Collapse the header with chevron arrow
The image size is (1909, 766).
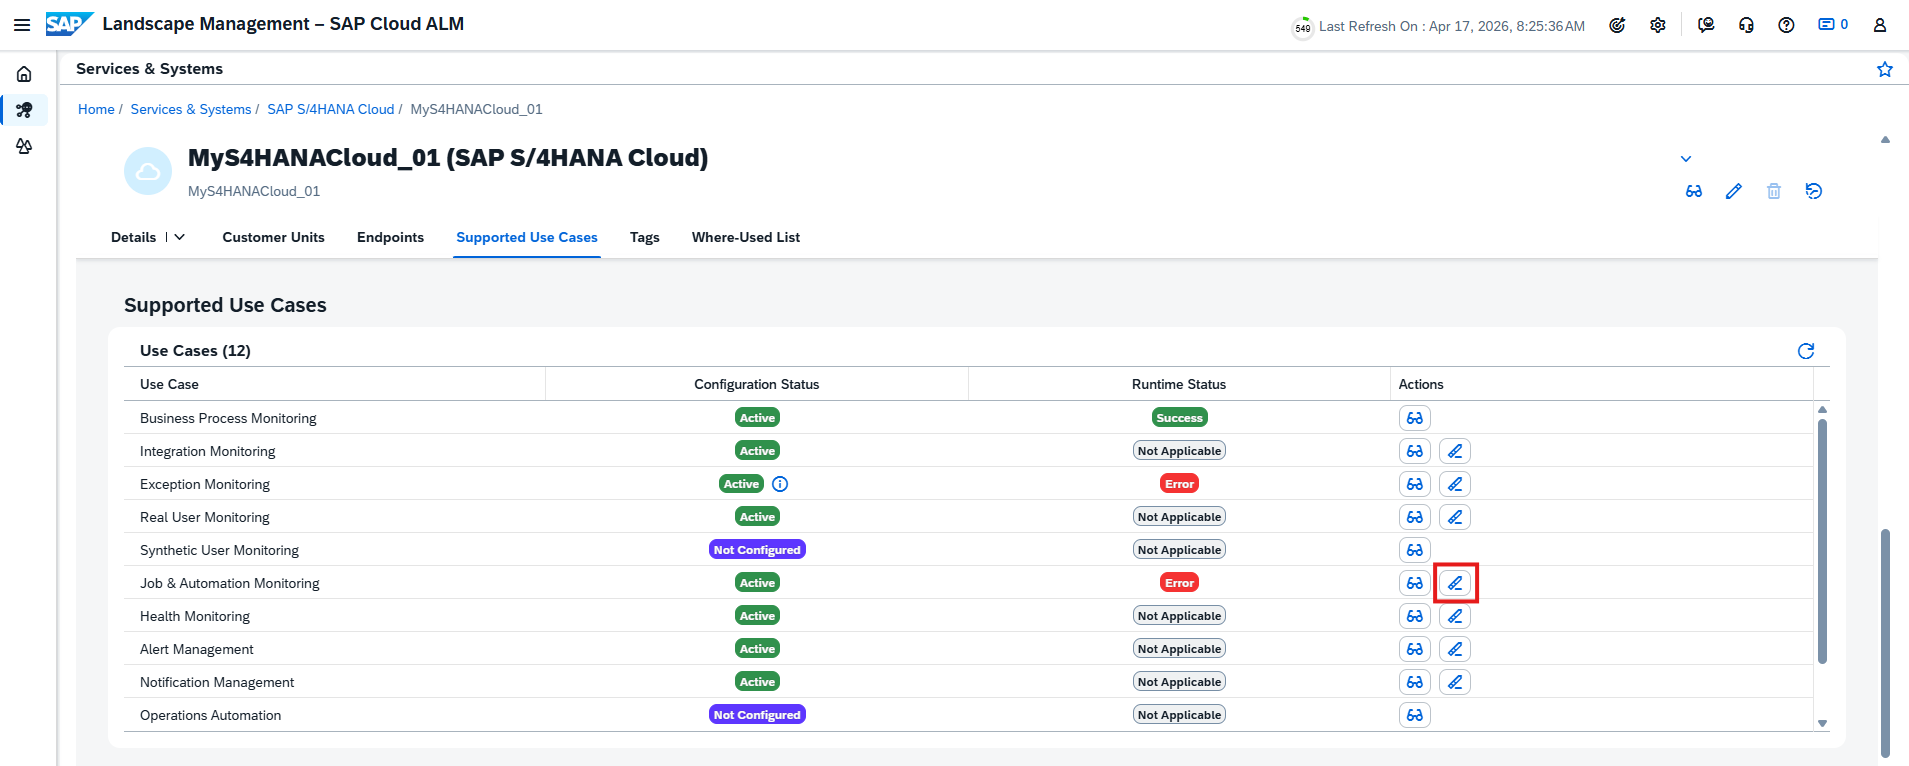click(x=1685, y=159)
